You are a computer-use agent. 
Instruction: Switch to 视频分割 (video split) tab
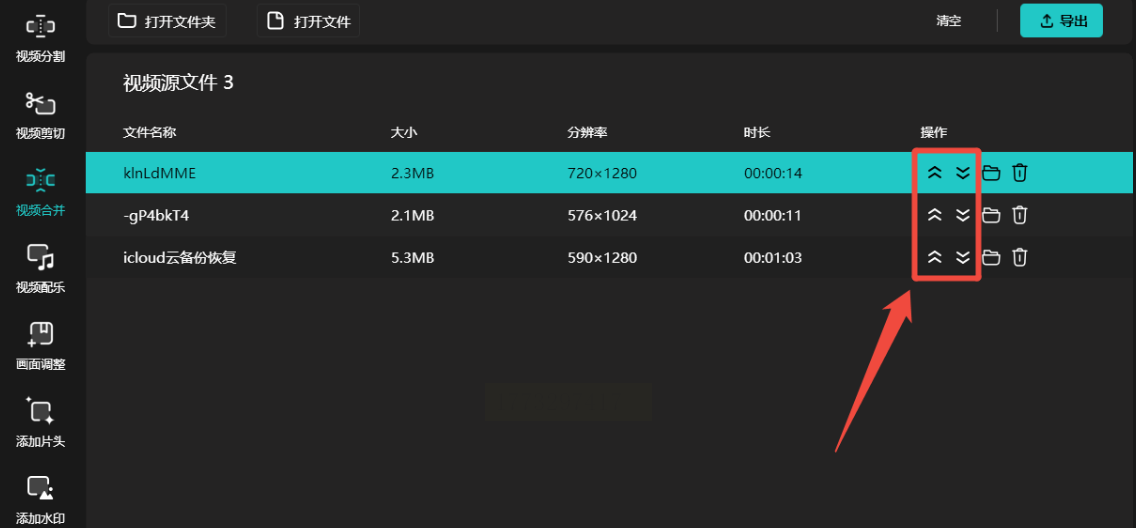pos(40,38)
